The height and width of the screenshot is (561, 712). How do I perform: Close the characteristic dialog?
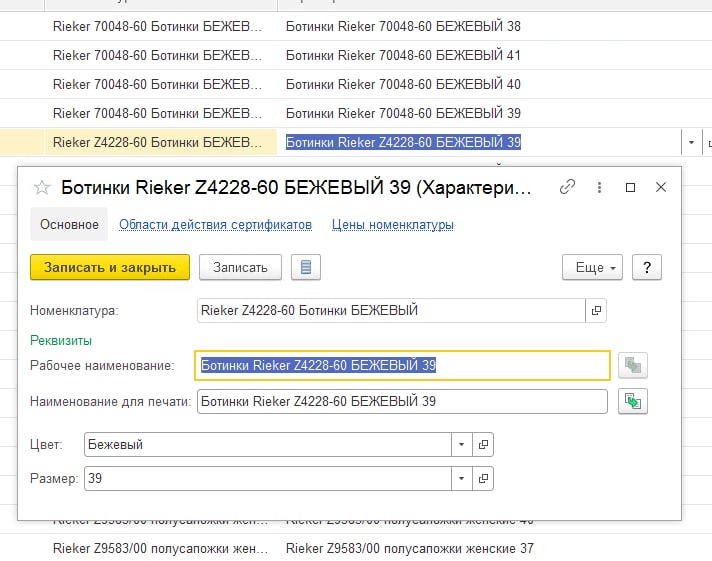coord(661,187)
